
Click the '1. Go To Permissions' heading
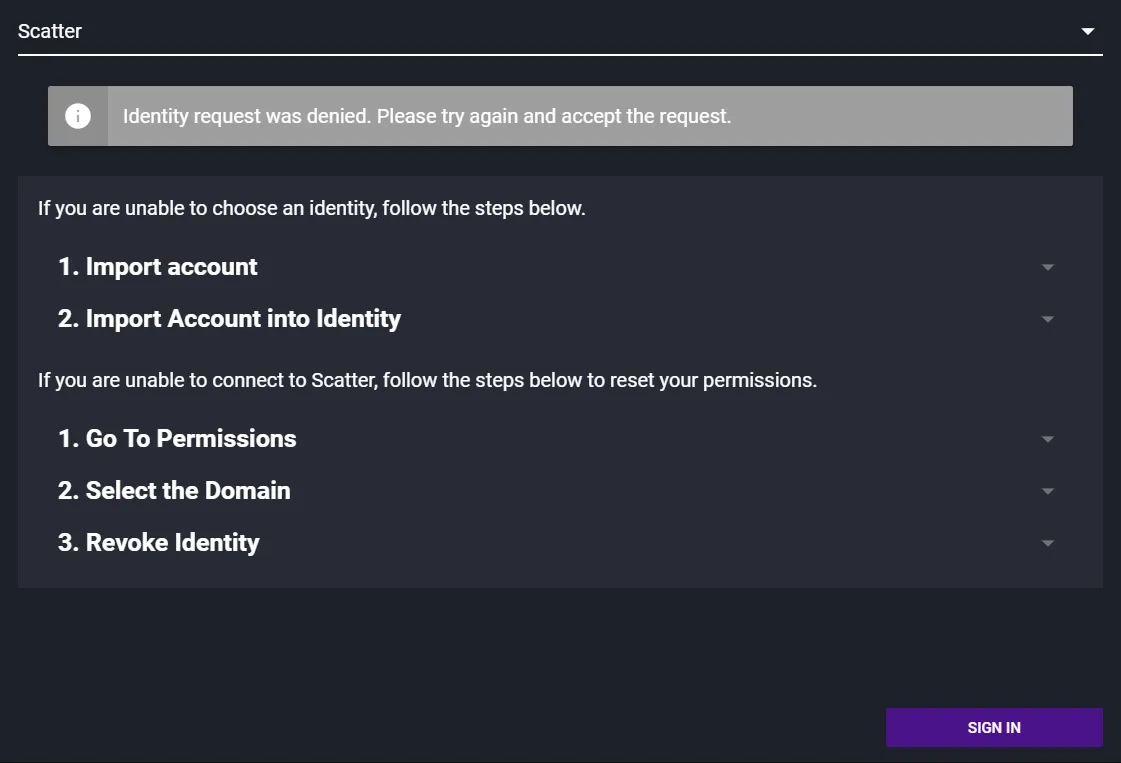[x=177, y=438]
